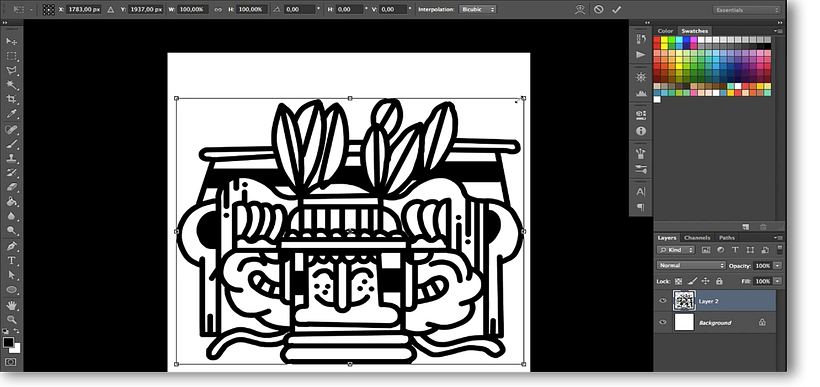Select the Zoom tool
Screen dimensions: 820x387
pos(12,320)
